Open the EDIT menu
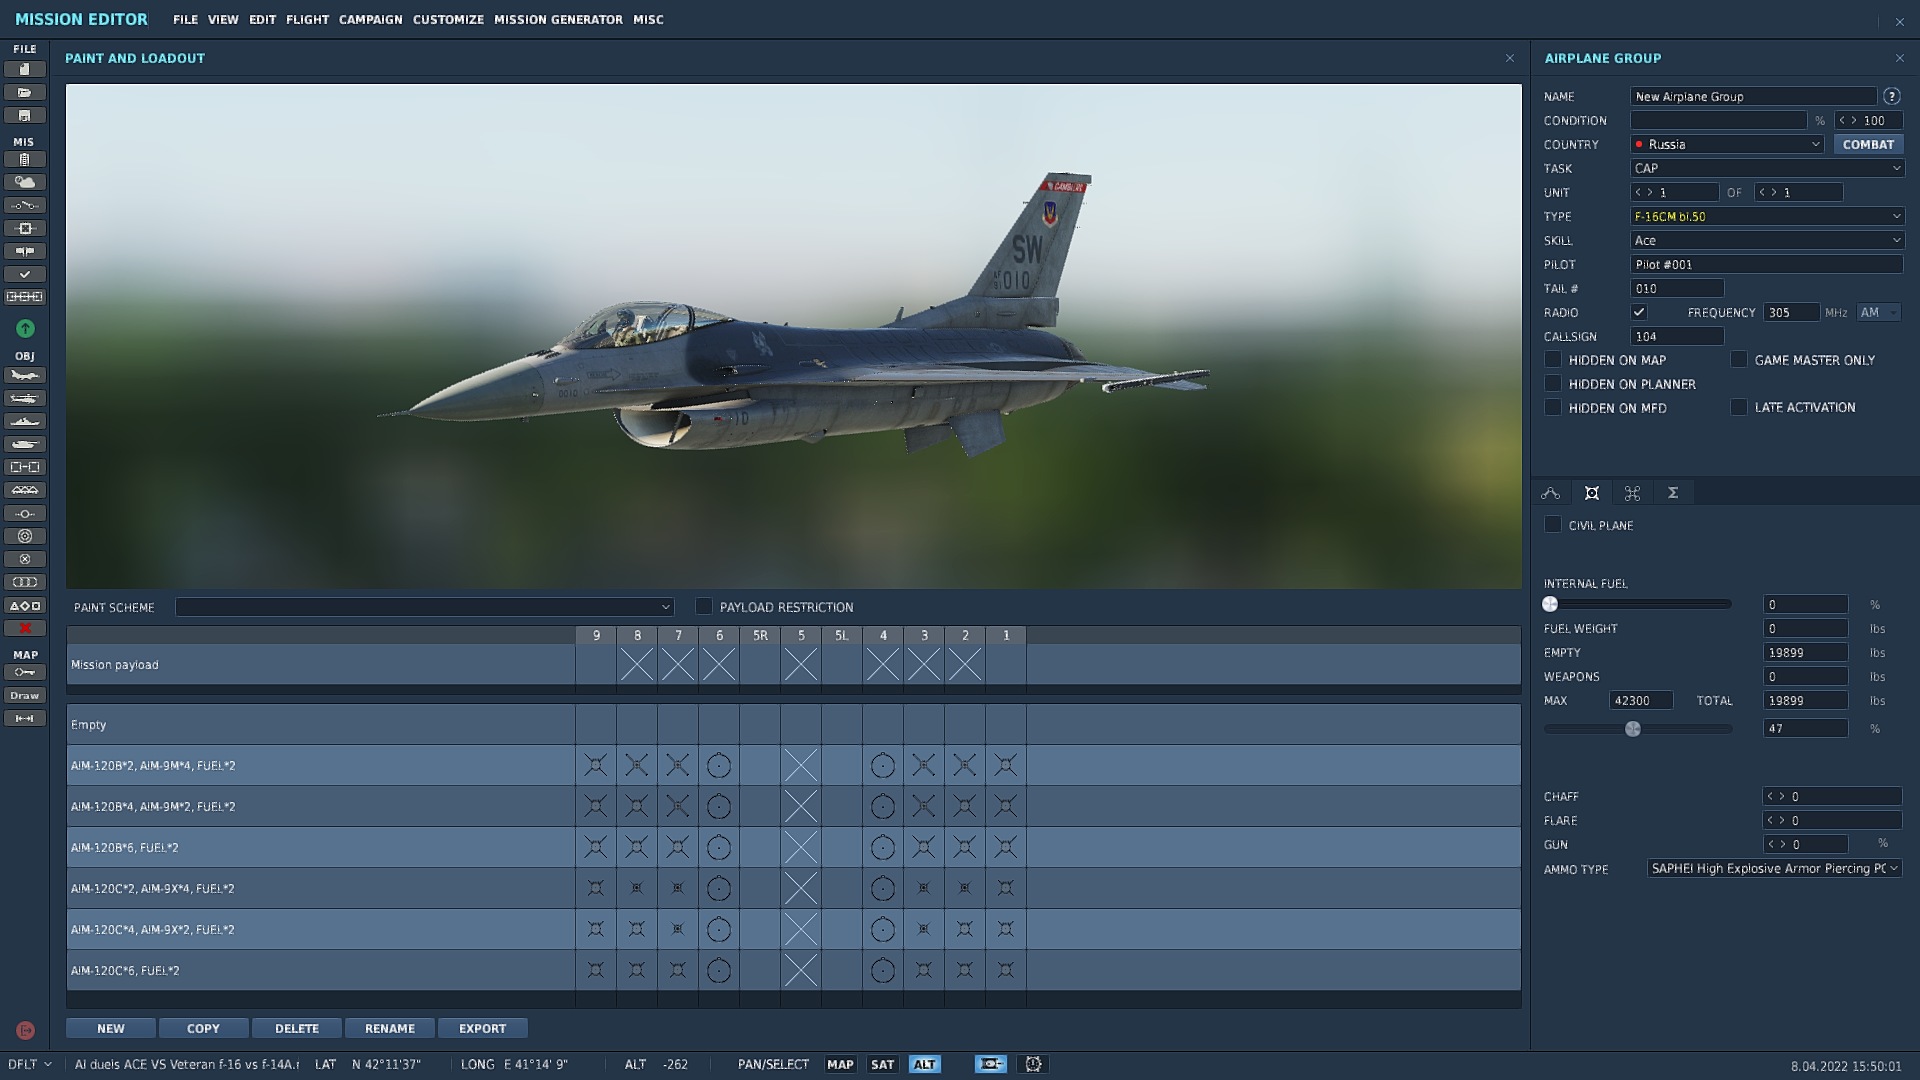Viewport: 1920px width, 1080px height. point(262,19)
